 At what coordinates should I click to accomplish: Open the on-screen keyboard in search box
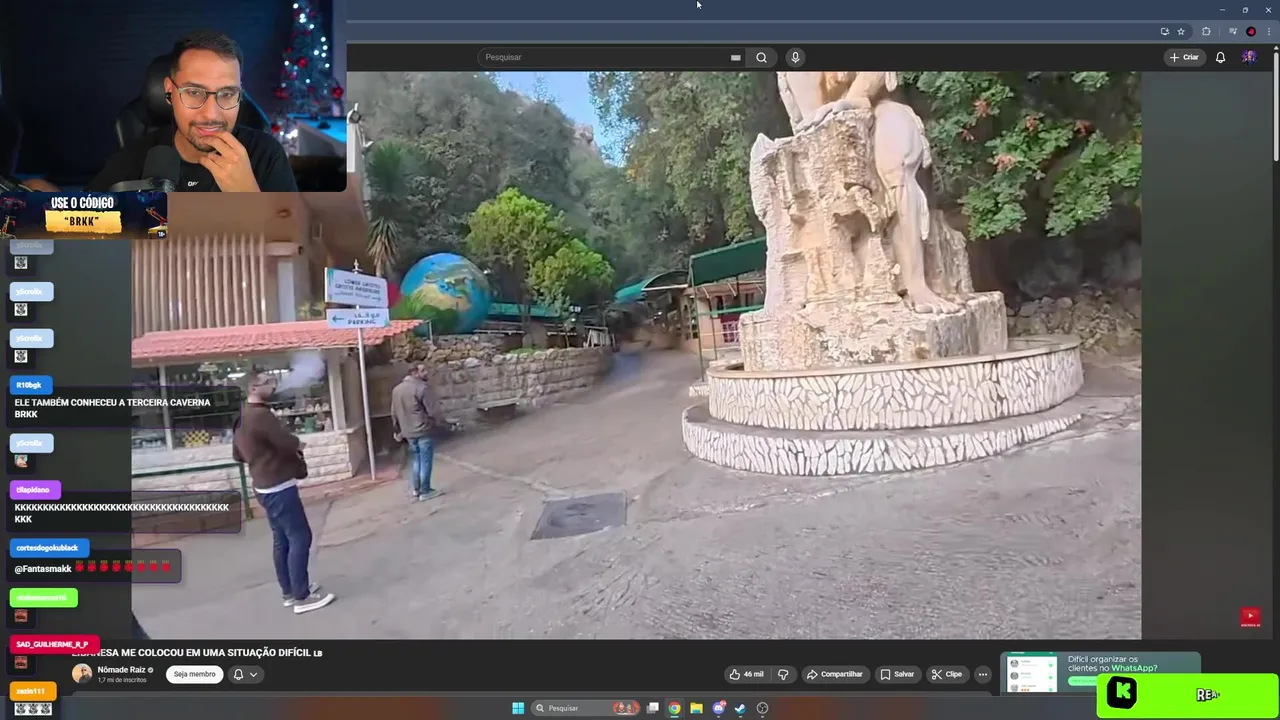pyautogui.click(x=735, y=57)
